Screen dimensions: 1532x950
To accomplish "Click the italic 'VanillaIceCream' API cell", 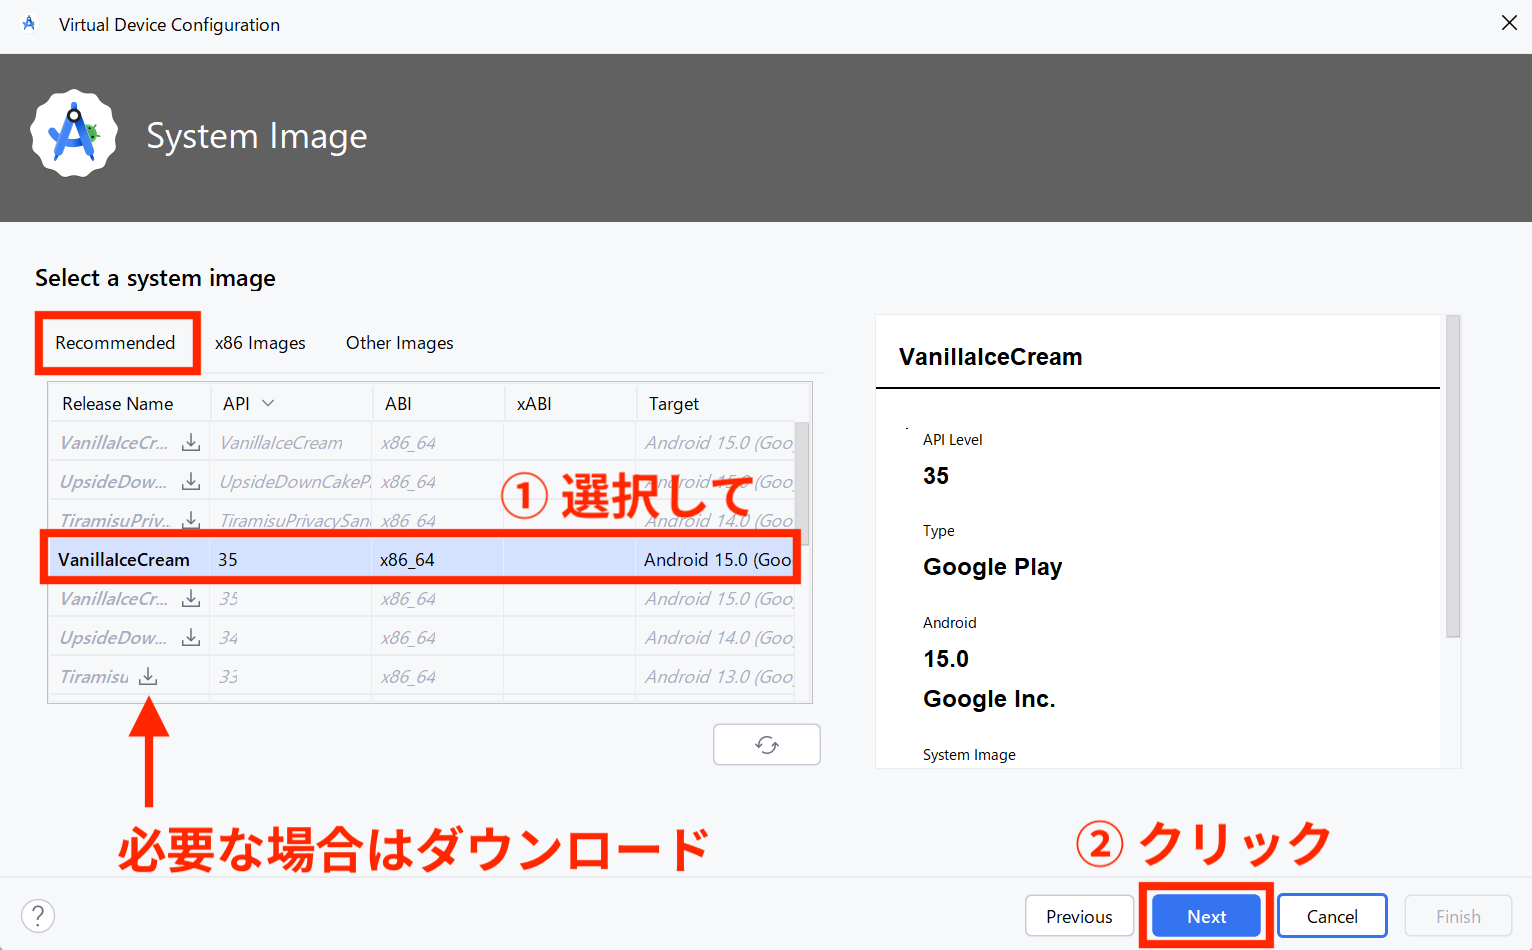I will (281, 443).
